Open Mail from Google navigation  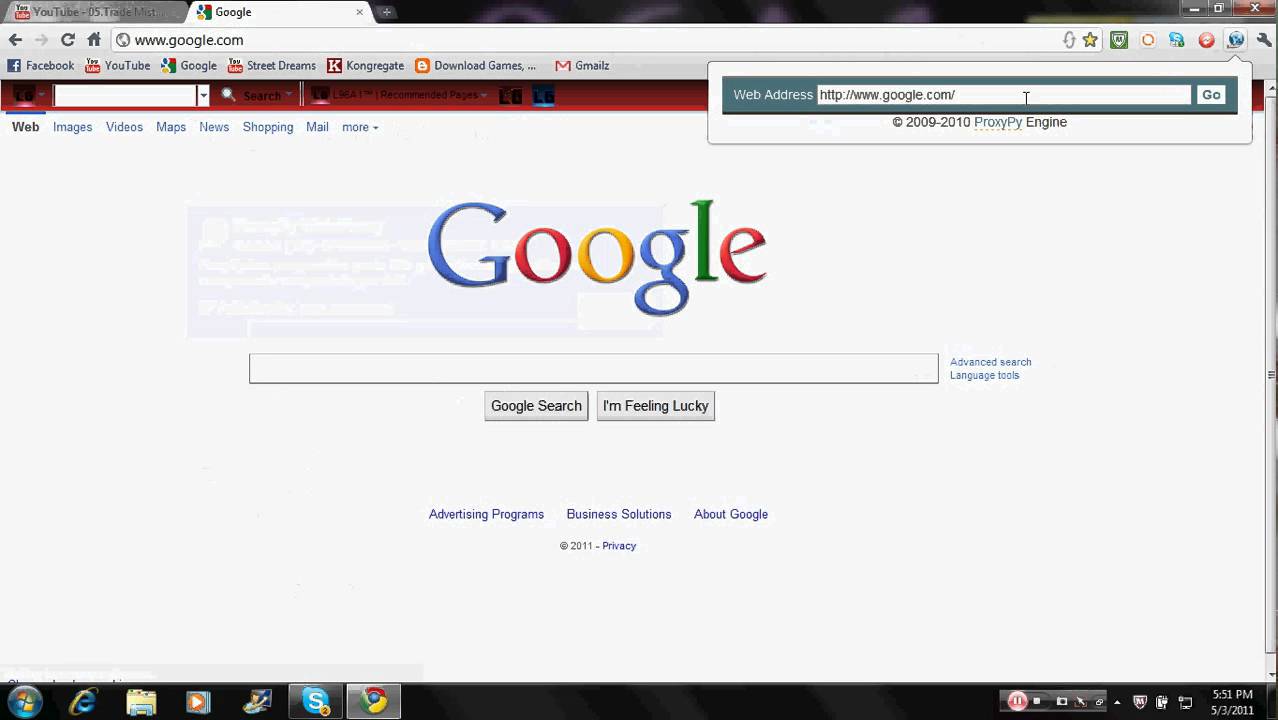coord(317,127)
